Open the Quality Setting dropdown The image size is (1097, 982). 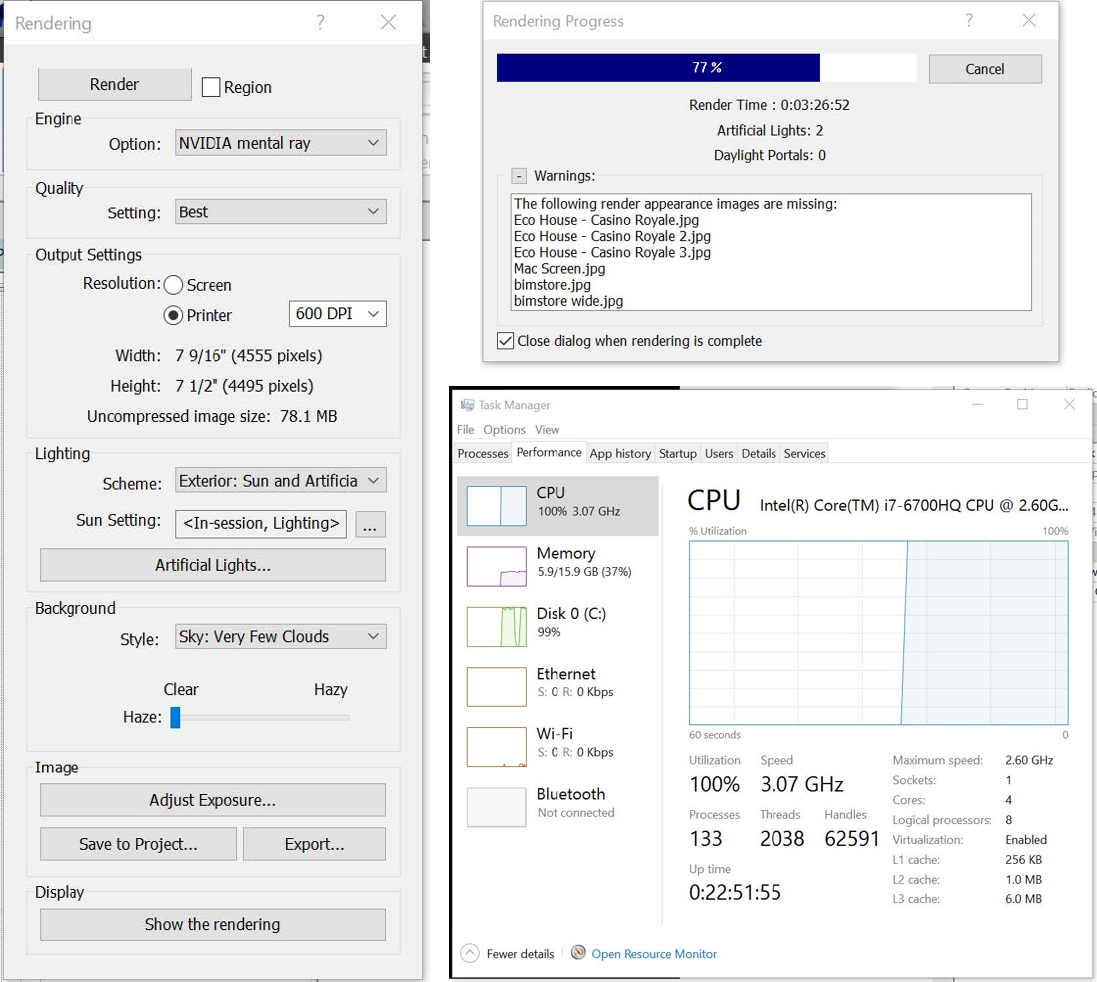tap(280, 212)
